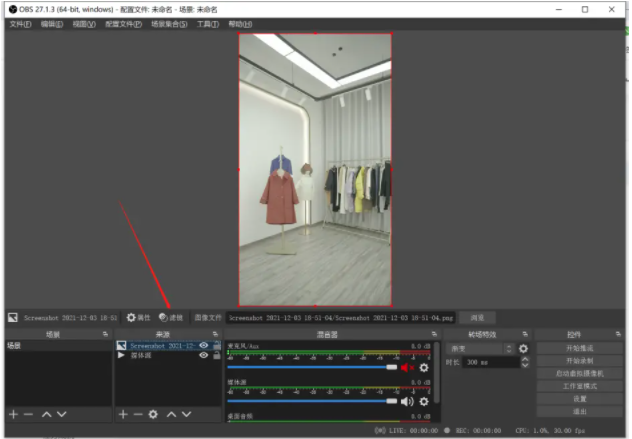Select Screenshot 2021-12- source row

click(168, 345)
